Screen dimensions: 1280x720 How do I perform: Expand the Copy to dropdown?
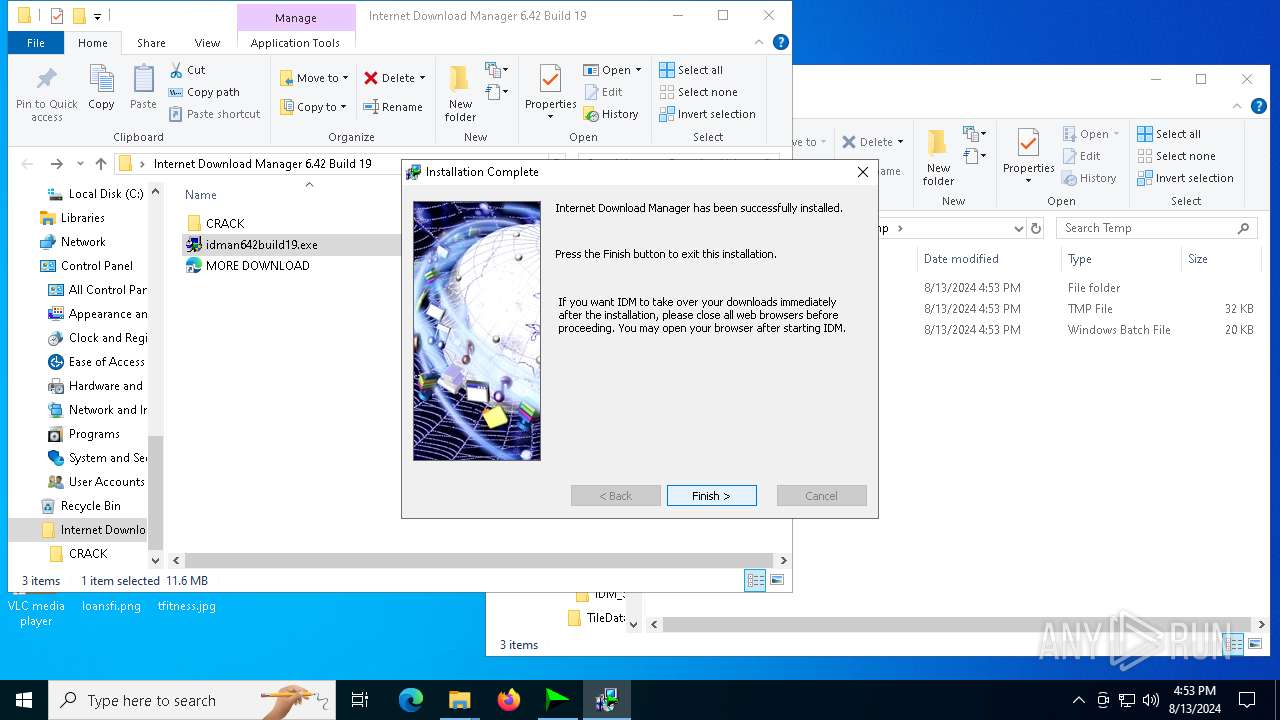point(343,107)
